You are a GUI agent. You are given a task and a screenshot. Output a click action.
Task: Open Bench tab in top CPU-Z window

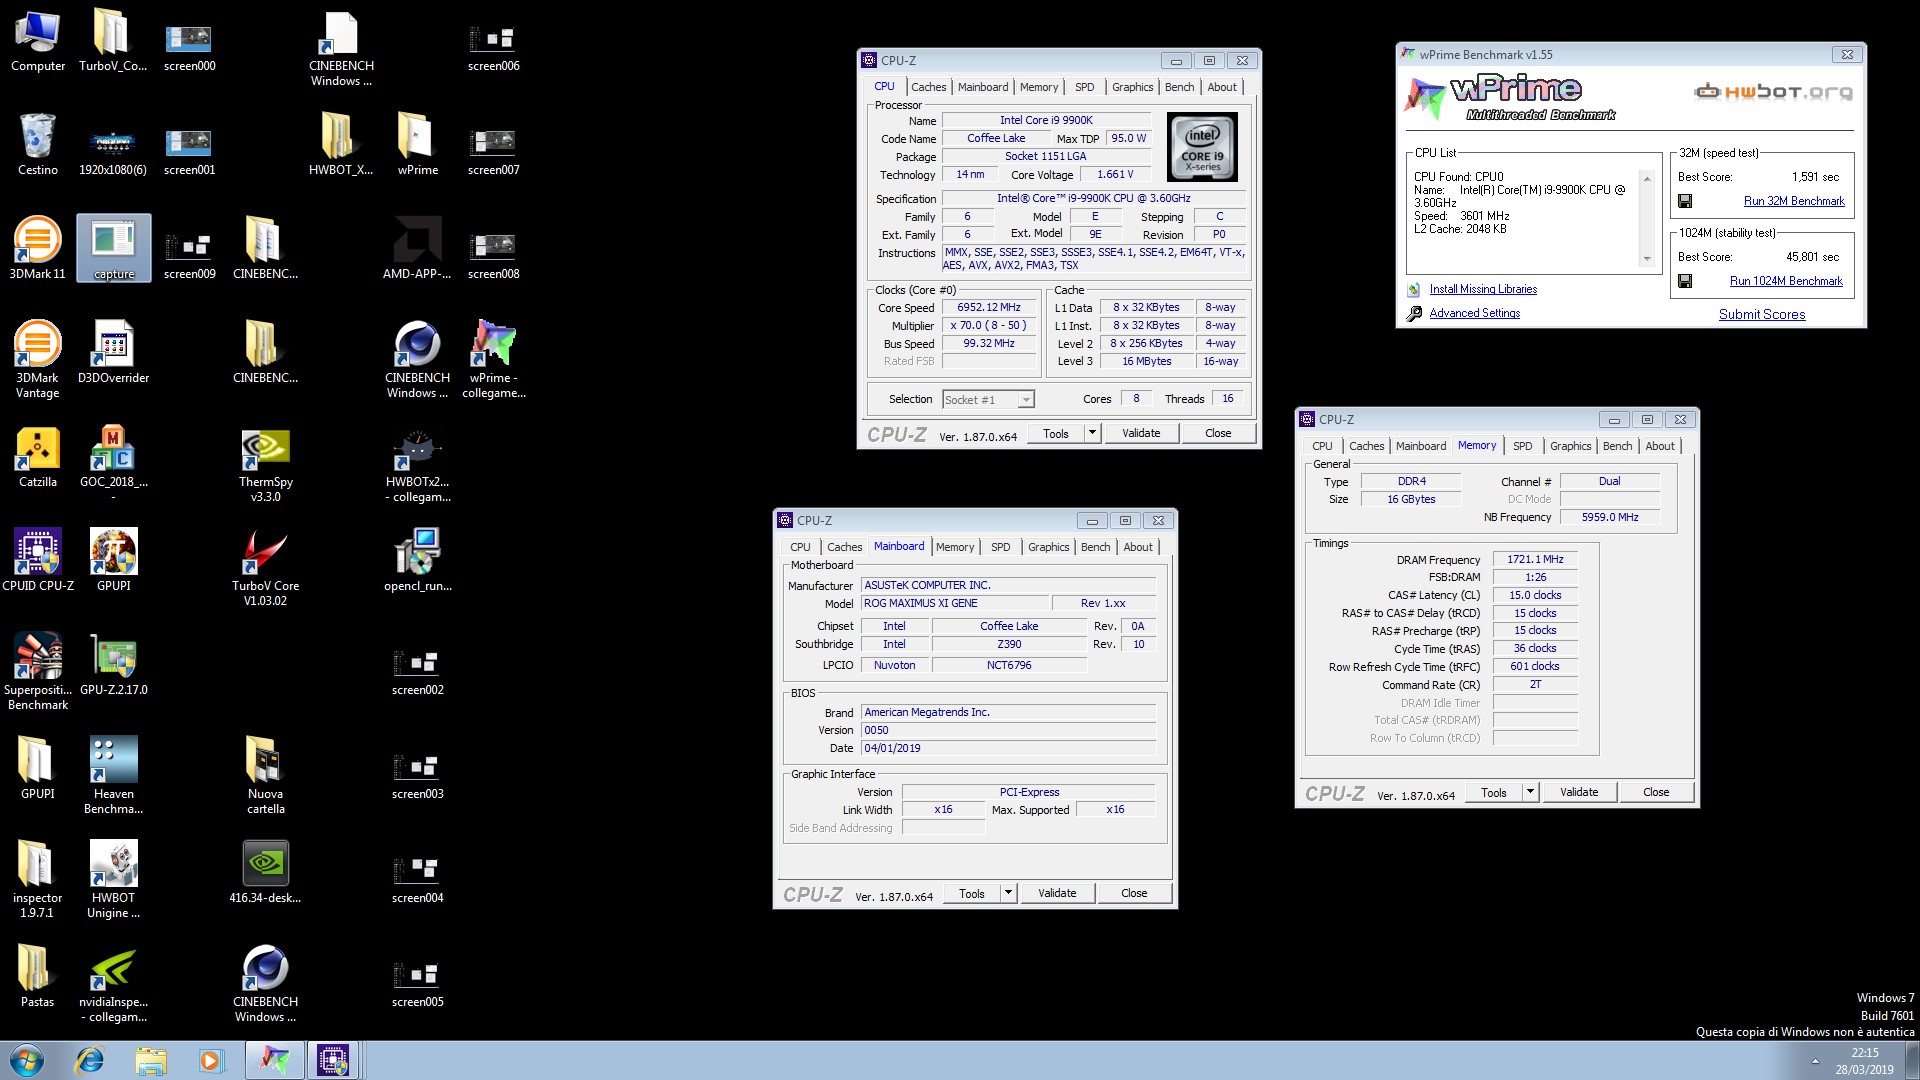pos(1179,87)
